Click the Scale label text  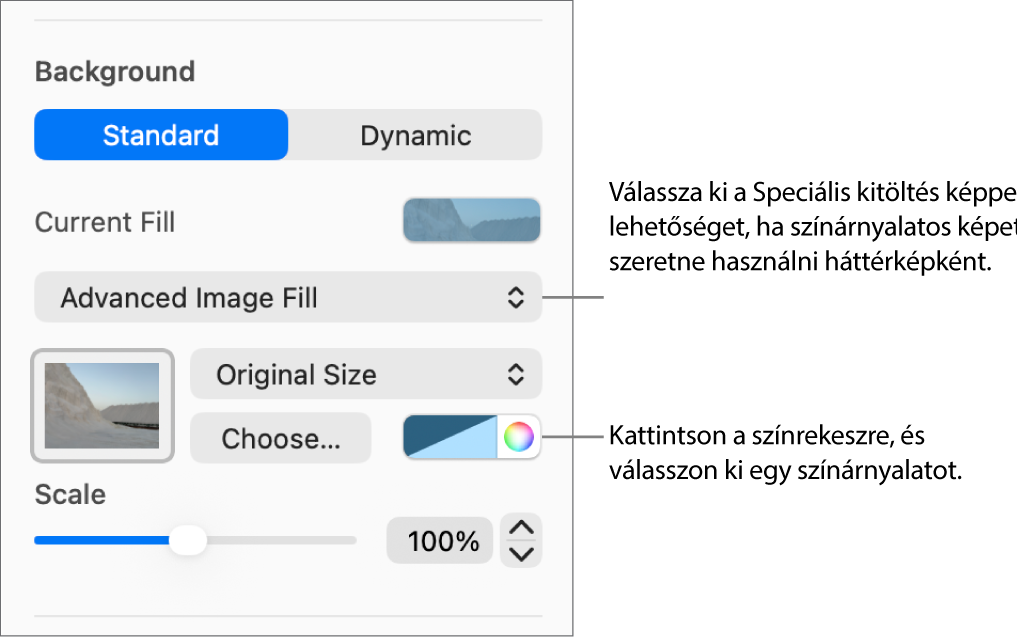70,494
